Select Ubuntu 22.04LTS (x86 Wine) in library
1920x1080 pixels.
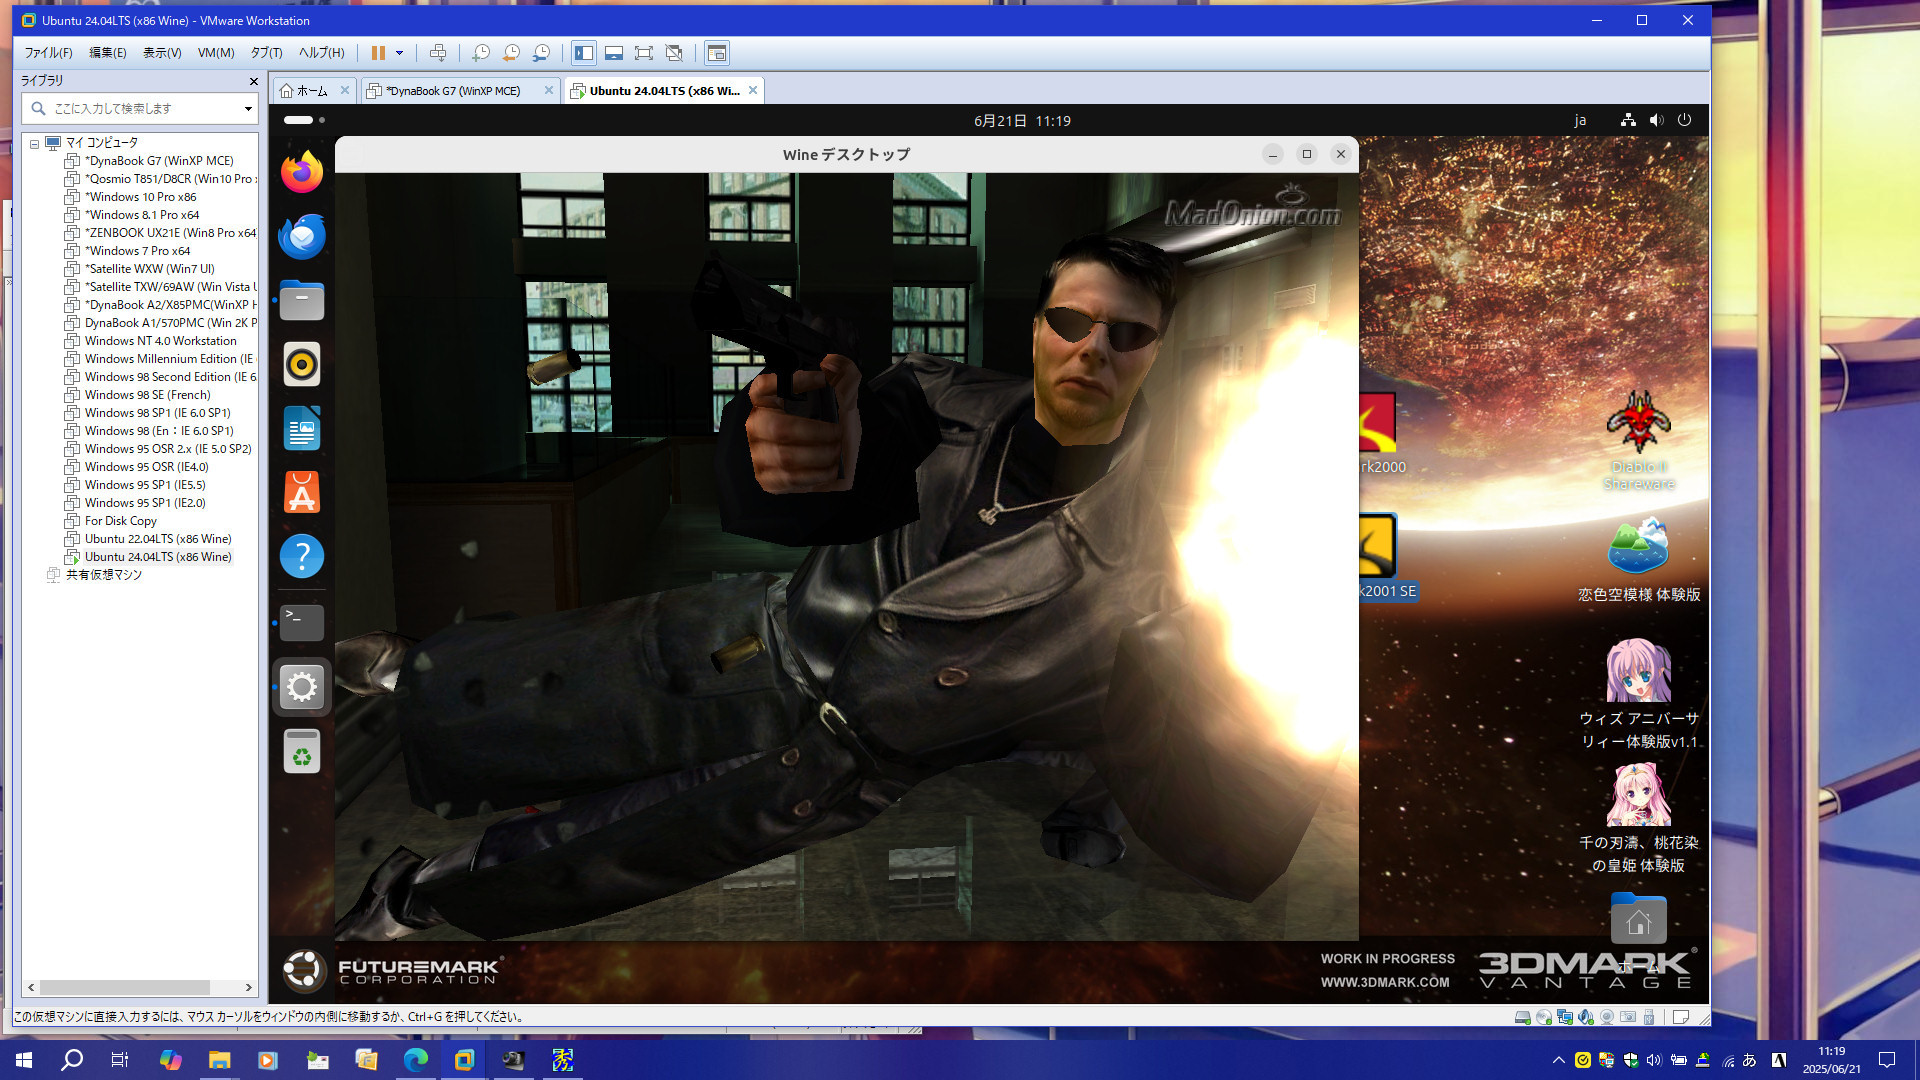point(148,539)
